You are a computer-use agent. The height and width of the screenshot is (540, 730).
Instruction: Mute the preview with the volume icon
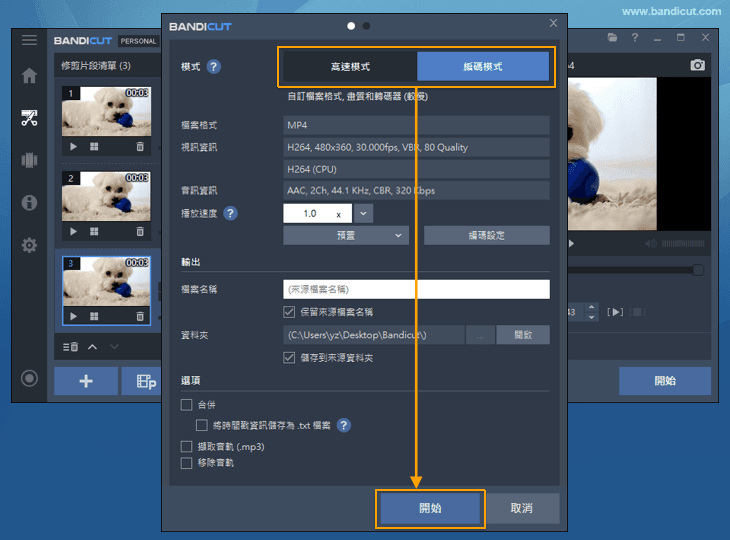651,243
